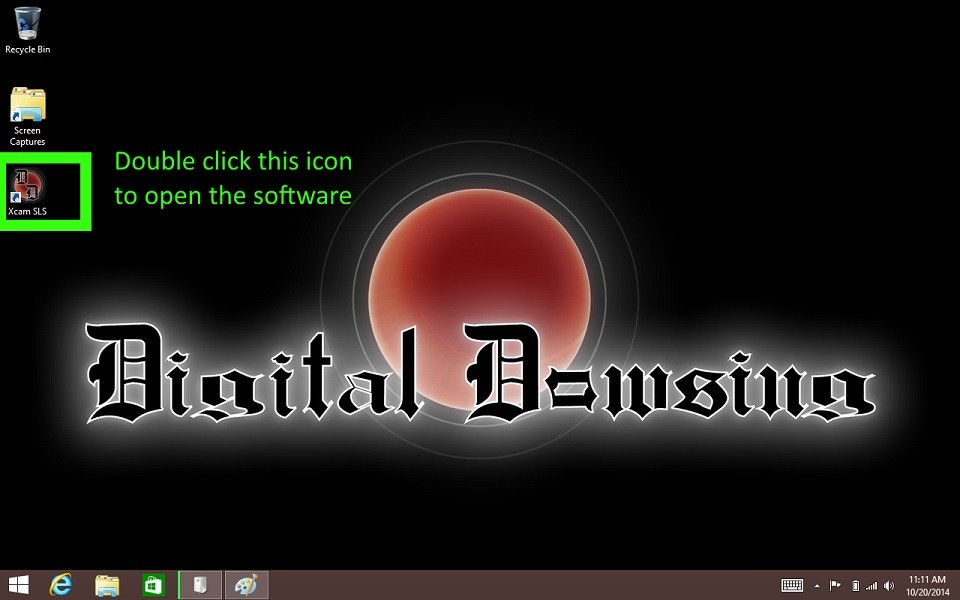Open the clock showing 11:11 AM

[x=927, y=585]
